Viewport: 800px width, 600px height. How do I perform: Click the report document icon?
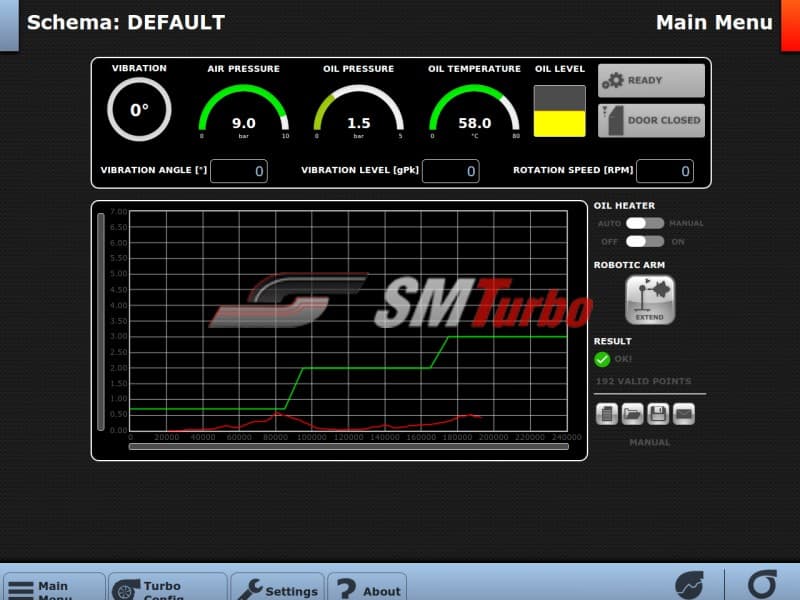607,414
